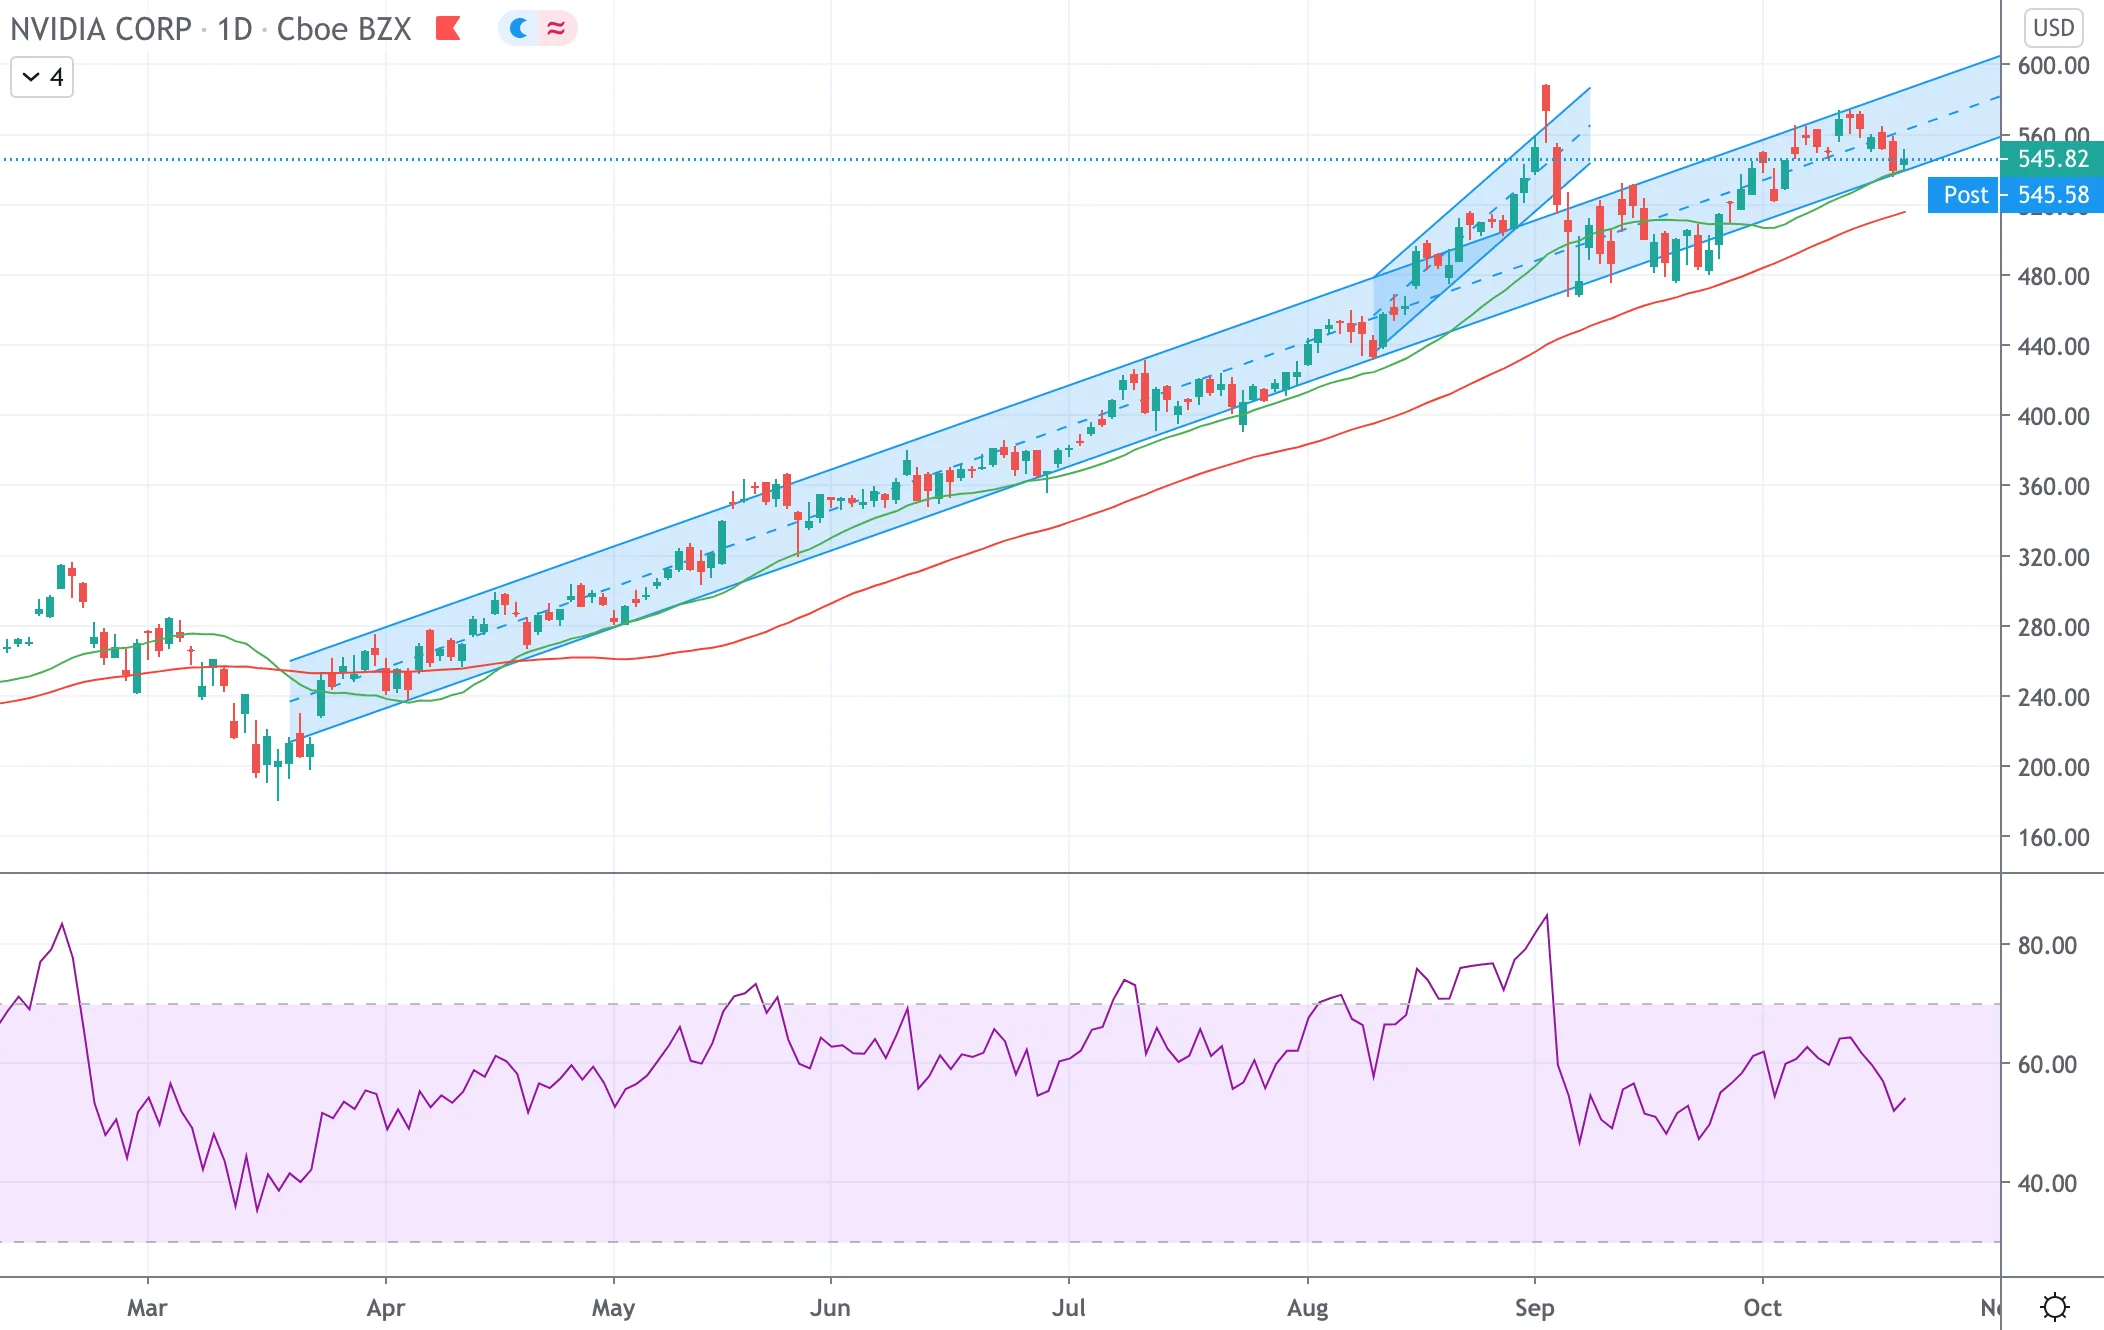Select the steep short regression channel upper line
Viewport: 2104px width, 1330px height.
(1482, 181)
